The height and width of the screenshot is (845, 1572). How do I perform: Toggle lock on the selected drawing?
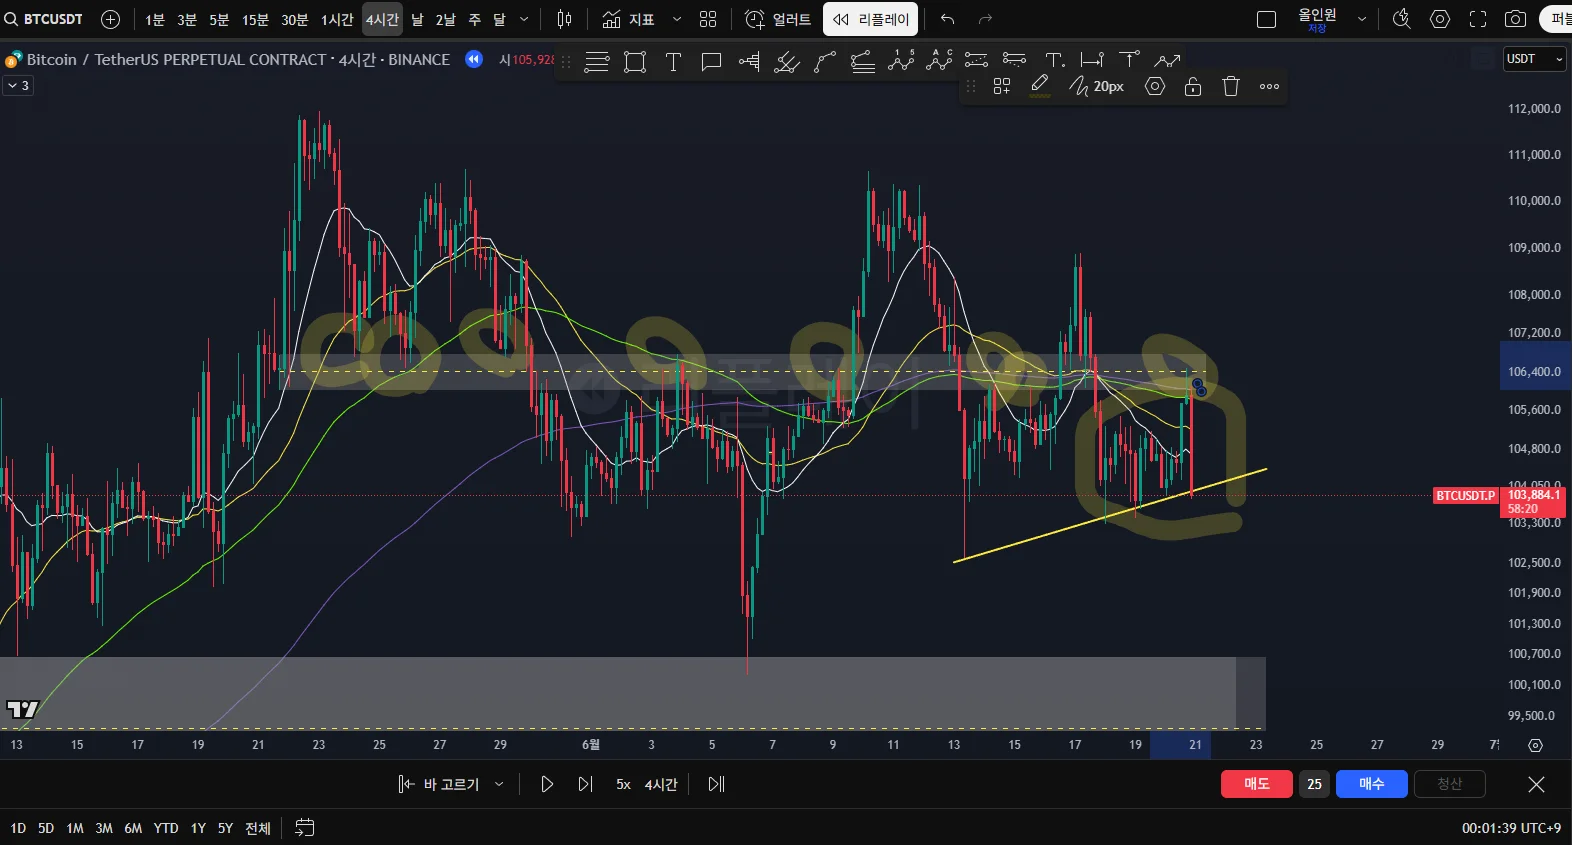(x=1193, y=87)
